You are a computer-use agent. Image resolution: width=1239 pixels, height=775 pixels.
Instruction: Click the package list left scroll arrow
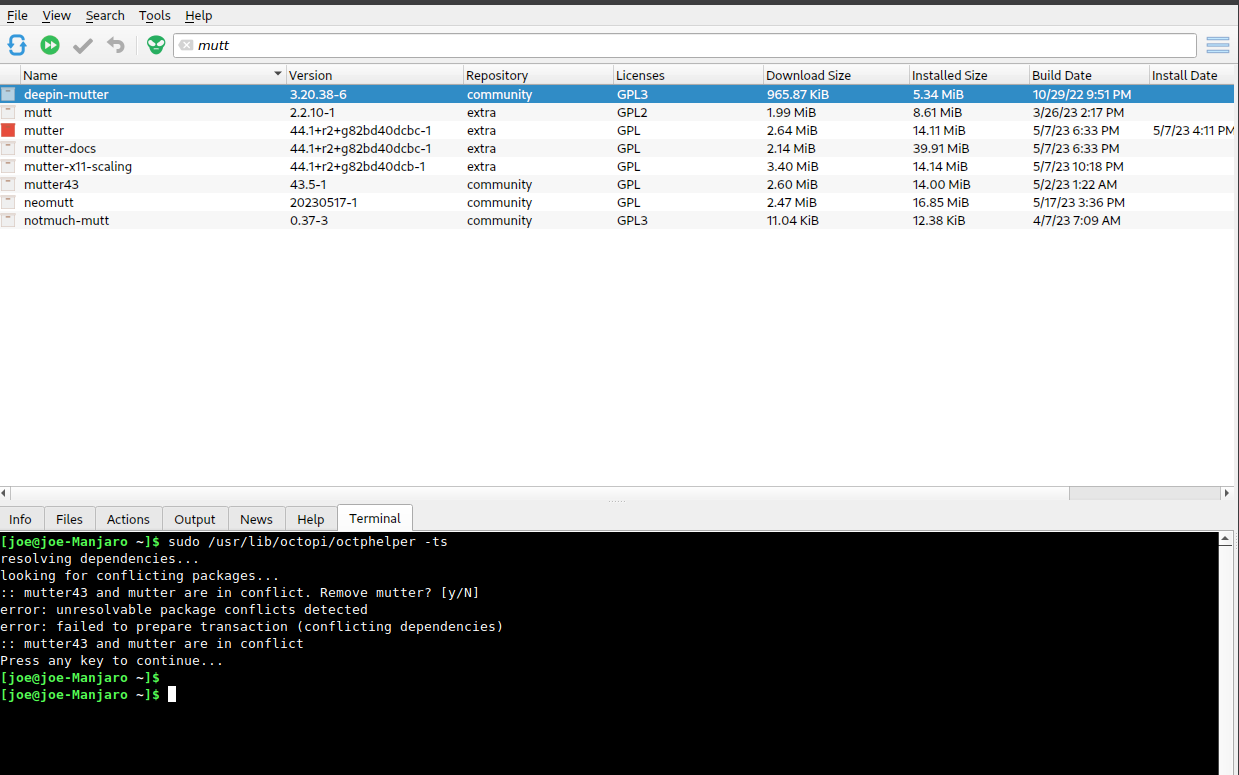(5, 493)
